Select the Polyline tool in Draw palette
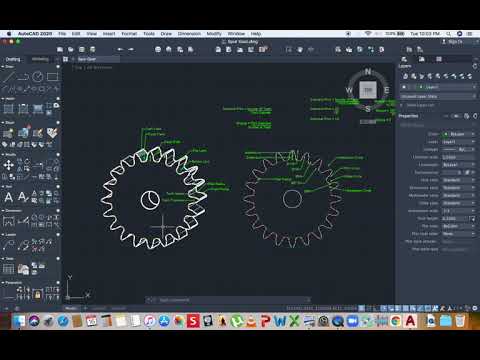The image size is (480, 360). point(23,77)
